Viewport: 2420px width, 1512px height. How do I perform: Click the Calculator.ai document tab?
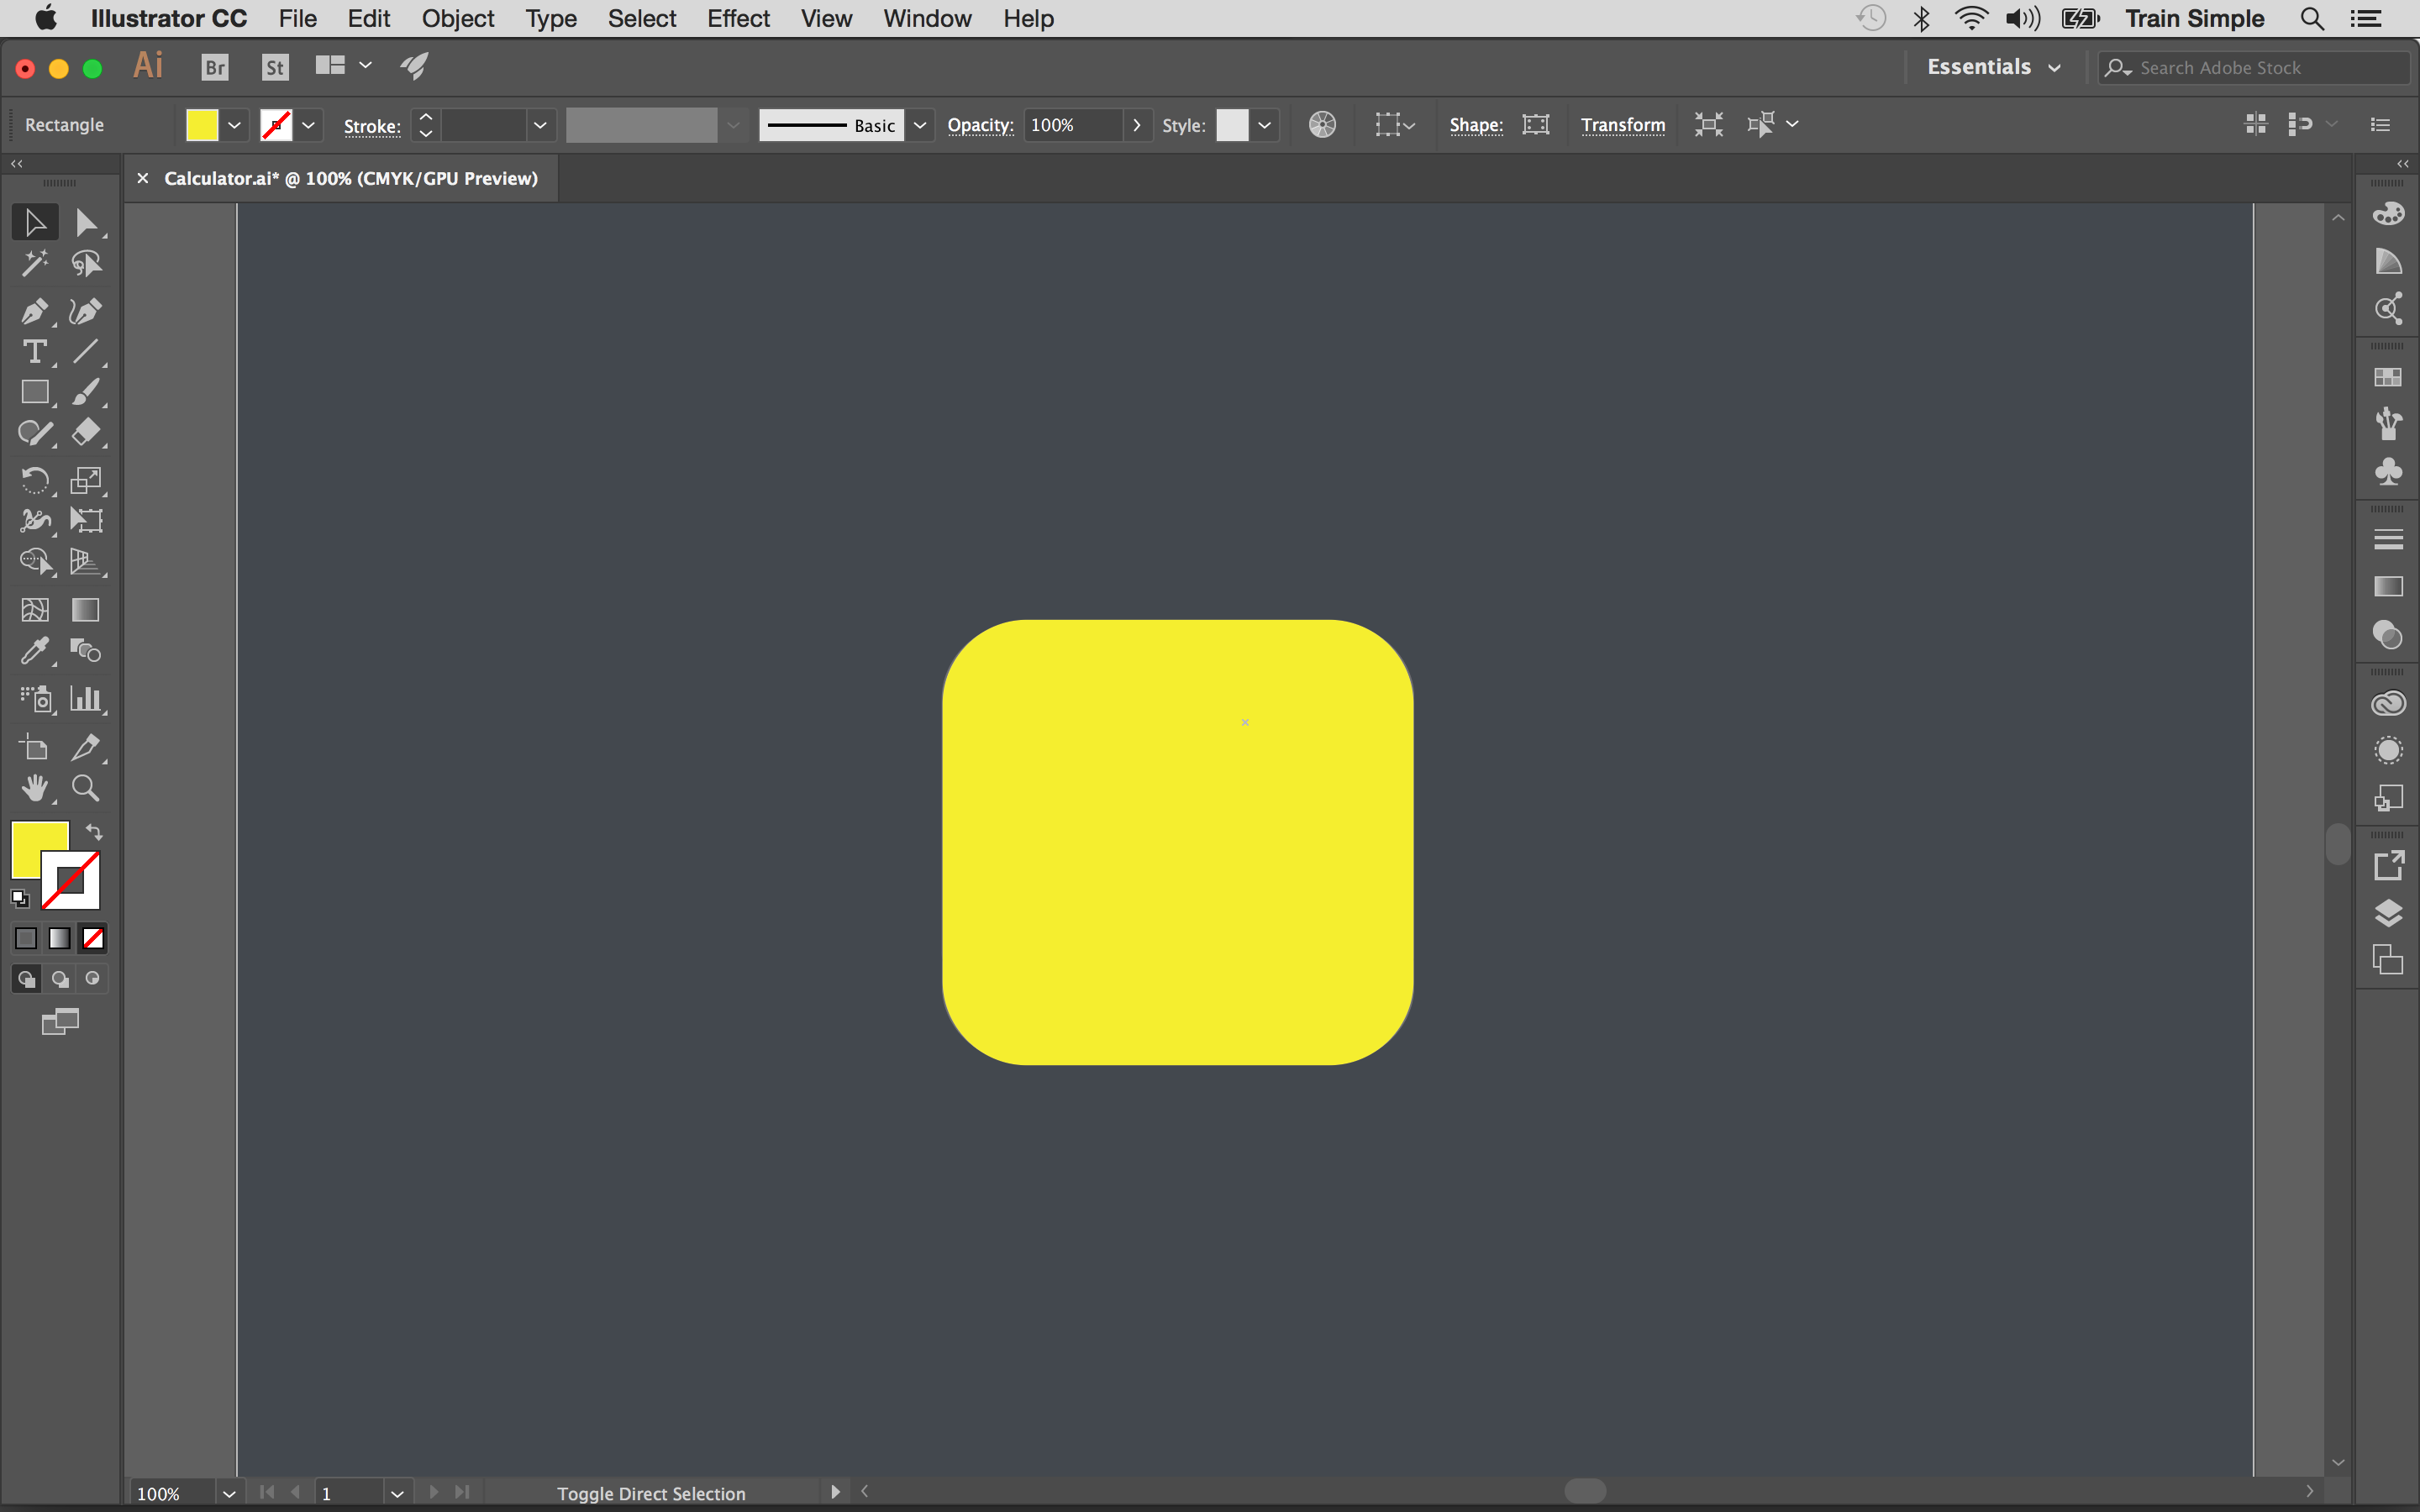(x=350, y=178)
